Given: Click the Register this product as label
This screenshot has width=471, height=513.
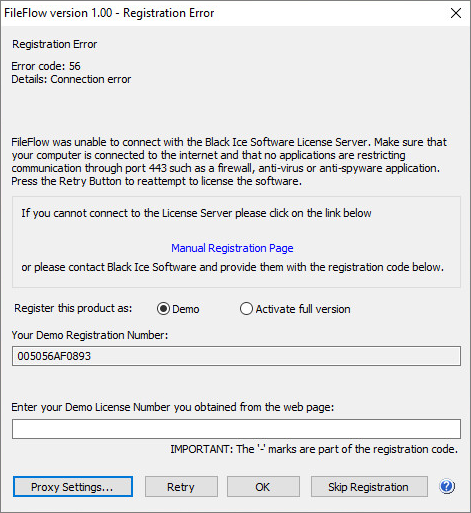Looking at the screenshot, I should [x=73, y=308].
